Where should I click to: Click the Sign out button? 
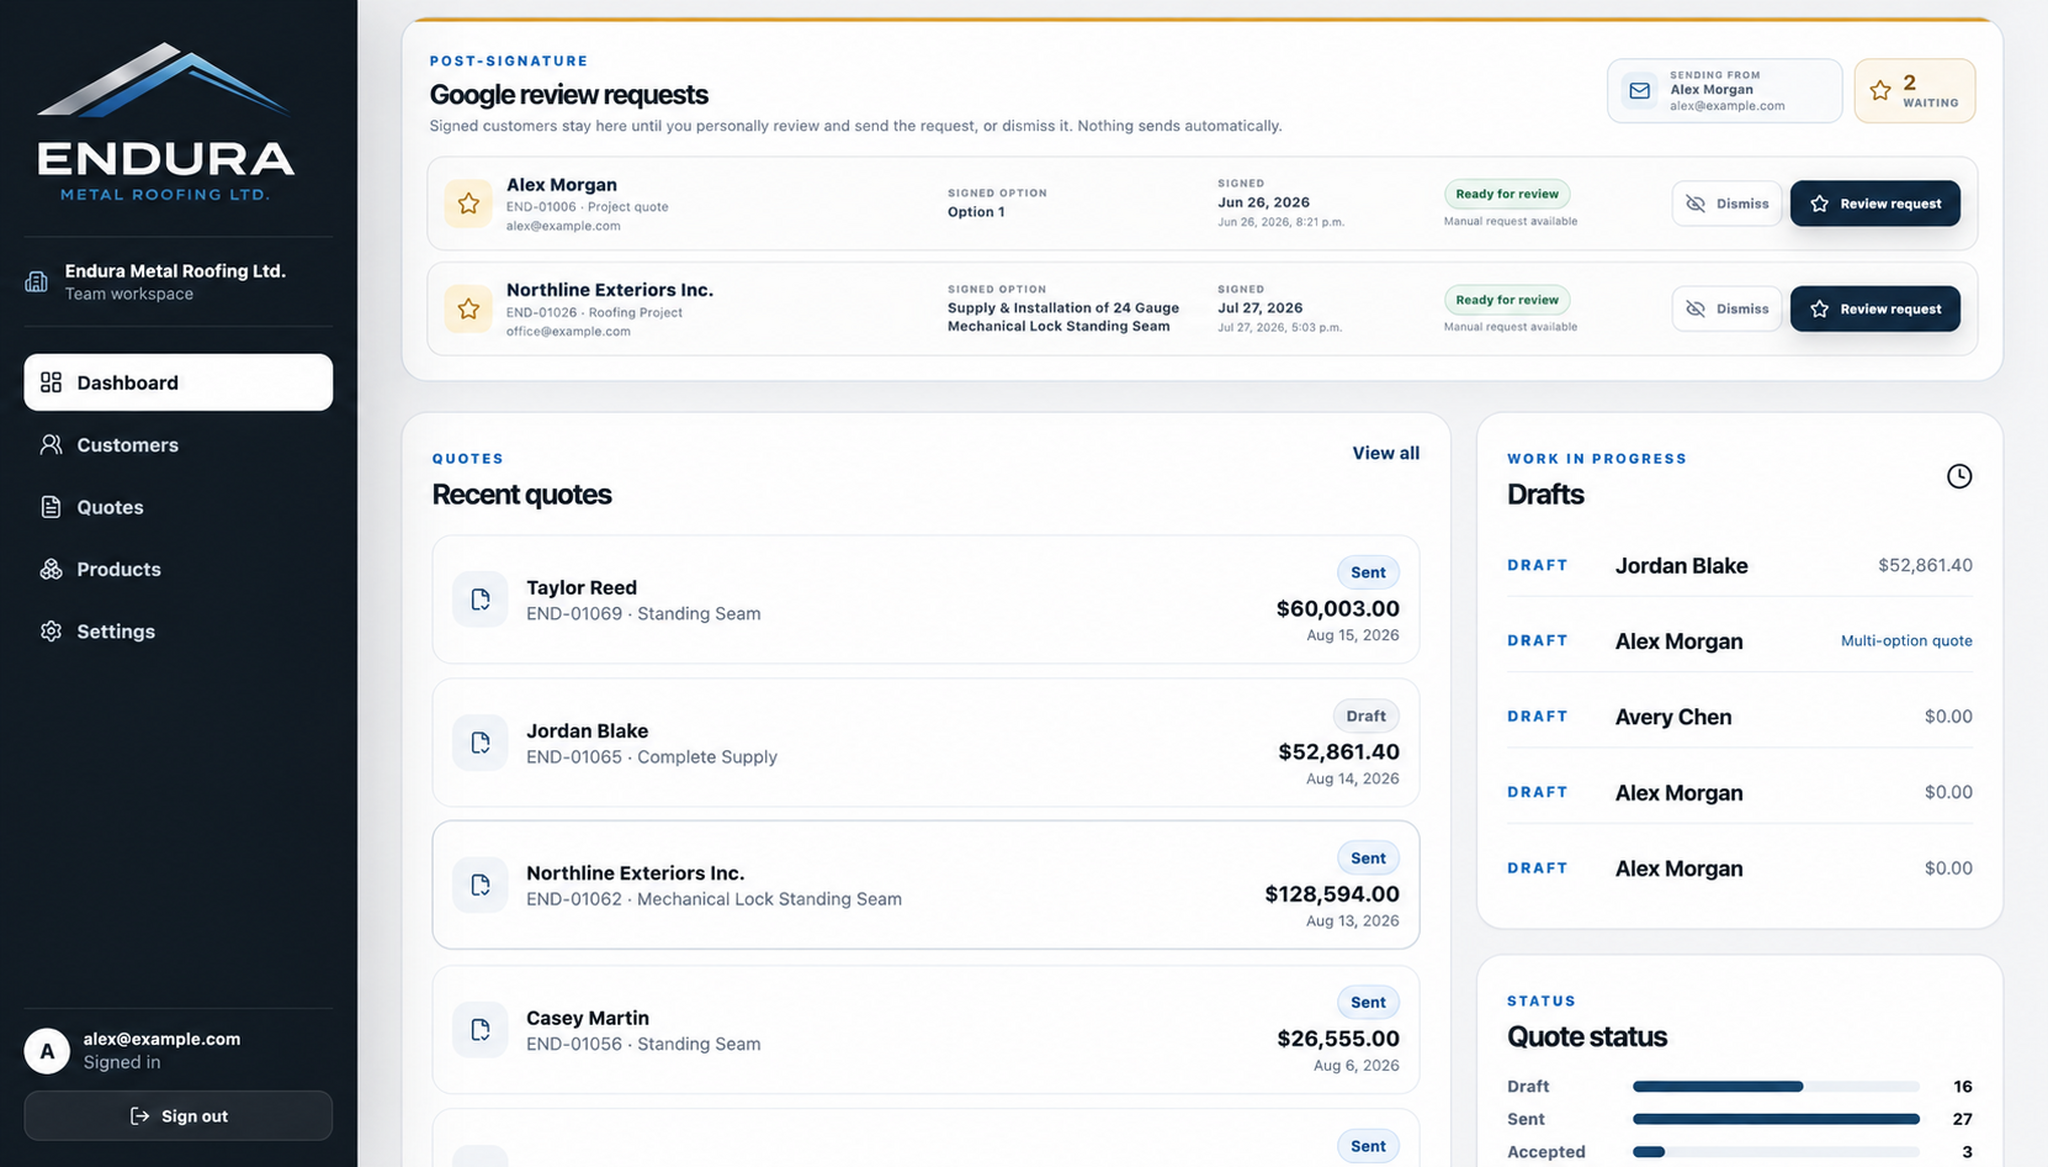[178, 1116]
